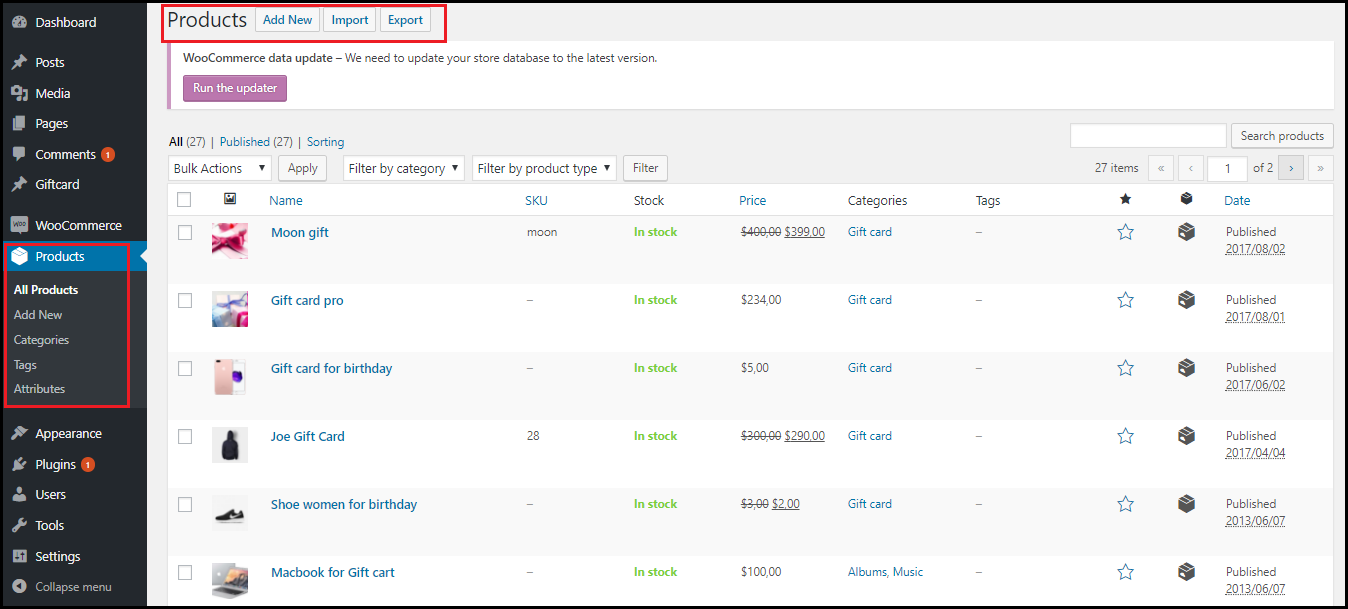Click the Collapse menu arrow icon

19,587
